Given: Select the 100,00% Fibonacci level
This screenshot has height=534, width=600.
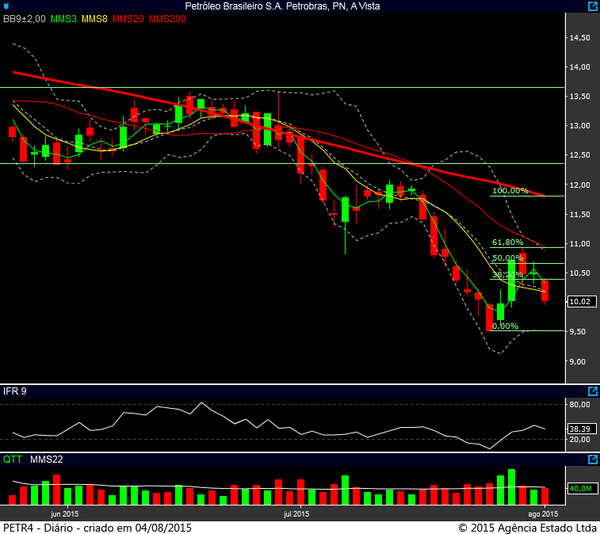Looking at the screenshot, I should point(509,190).
